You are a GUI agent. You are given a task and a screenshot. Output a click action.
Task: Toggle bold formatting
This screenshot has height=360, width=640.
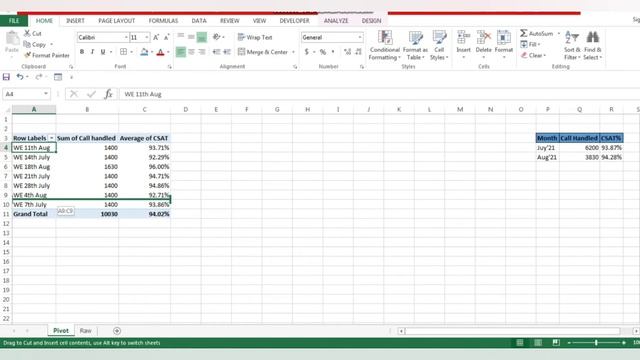(82, 52)
